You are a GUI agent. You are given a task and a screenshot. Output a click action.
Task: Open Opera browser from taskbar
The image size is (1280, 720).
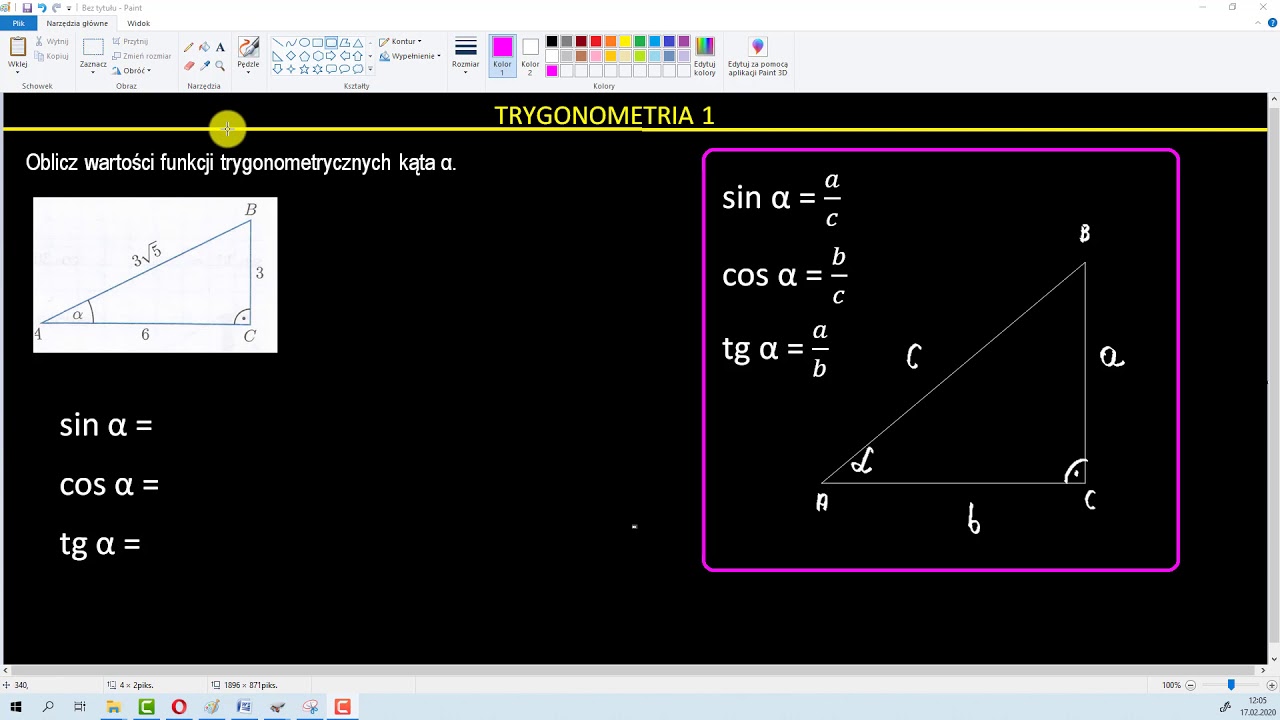tap(179, 707)
